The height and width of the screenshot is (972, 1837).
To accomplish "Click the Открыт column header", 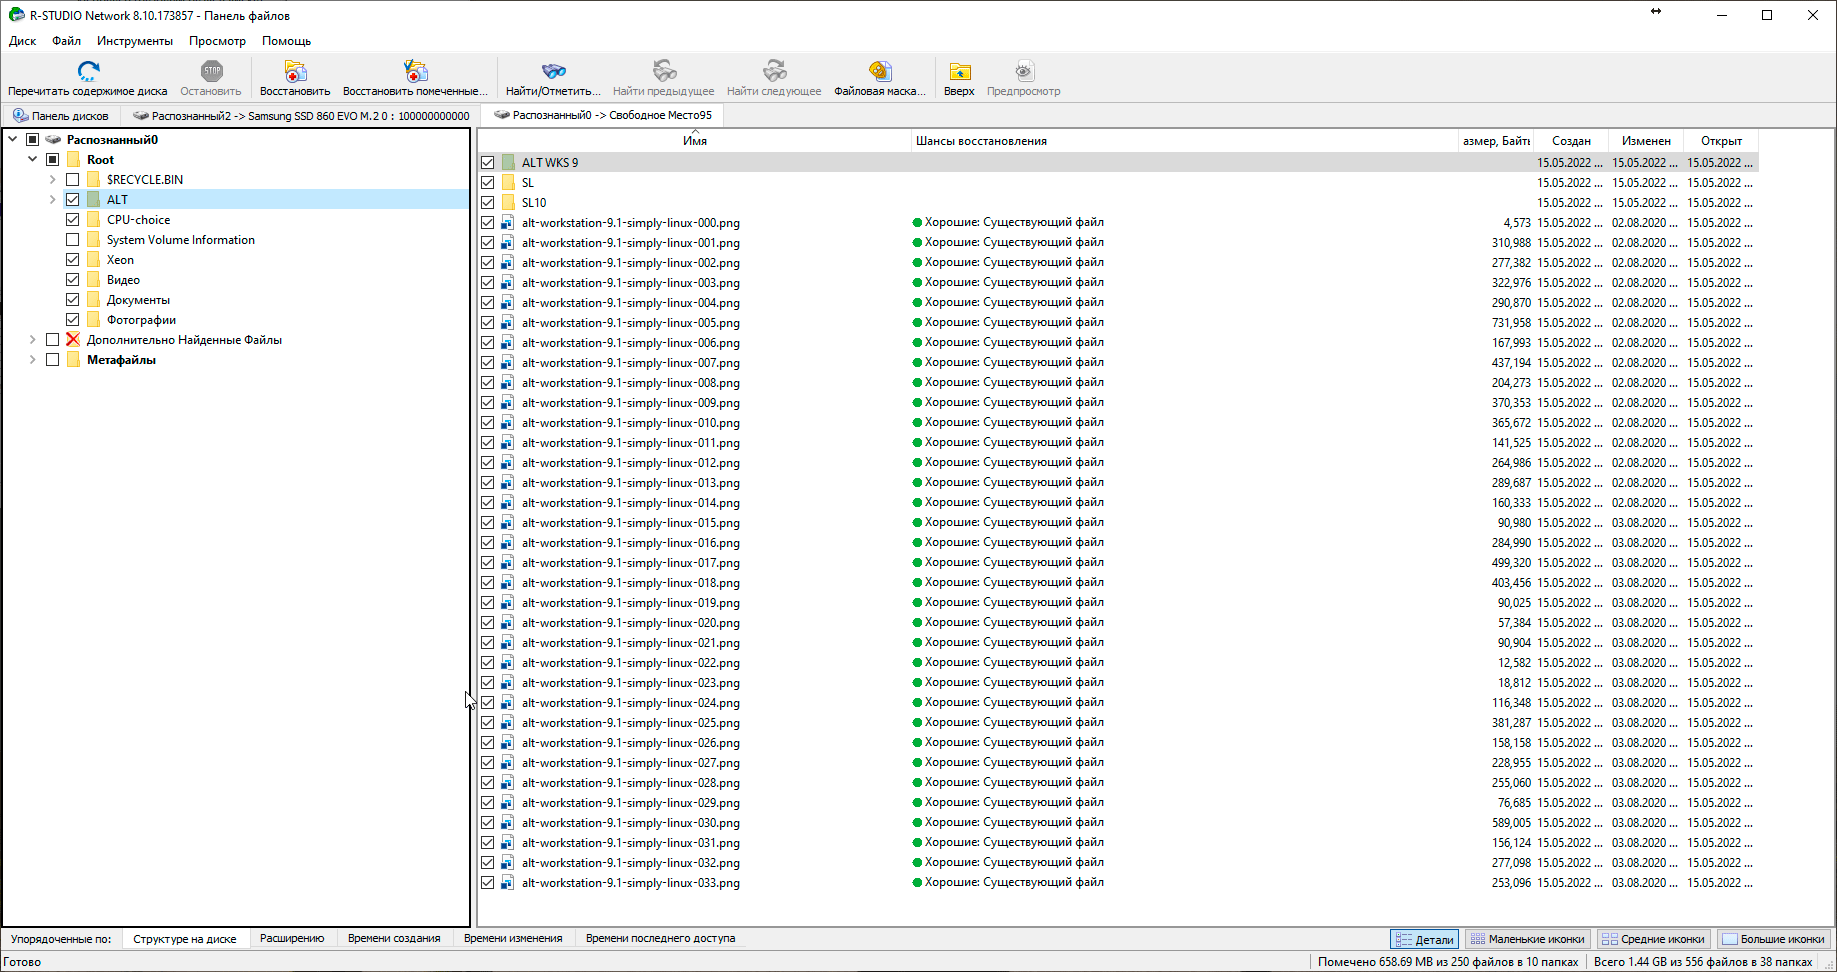I will click(1721, 141).
